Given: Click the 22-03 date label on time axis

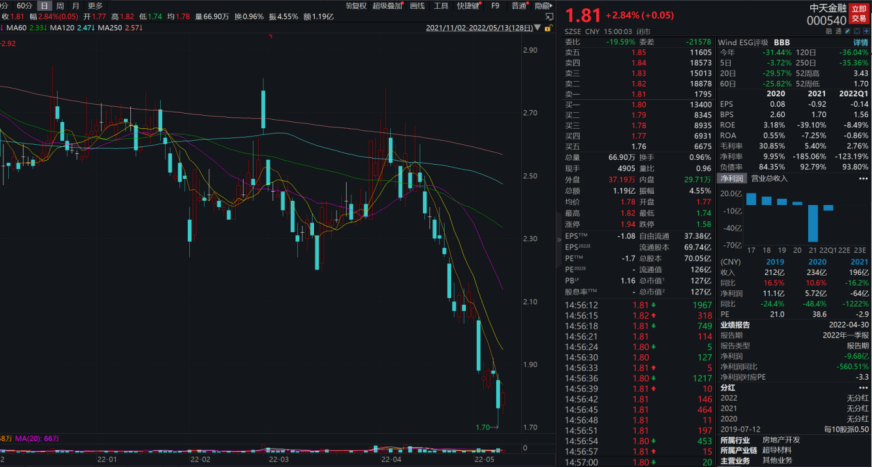Looking at the screenshot, I should 278,460.
